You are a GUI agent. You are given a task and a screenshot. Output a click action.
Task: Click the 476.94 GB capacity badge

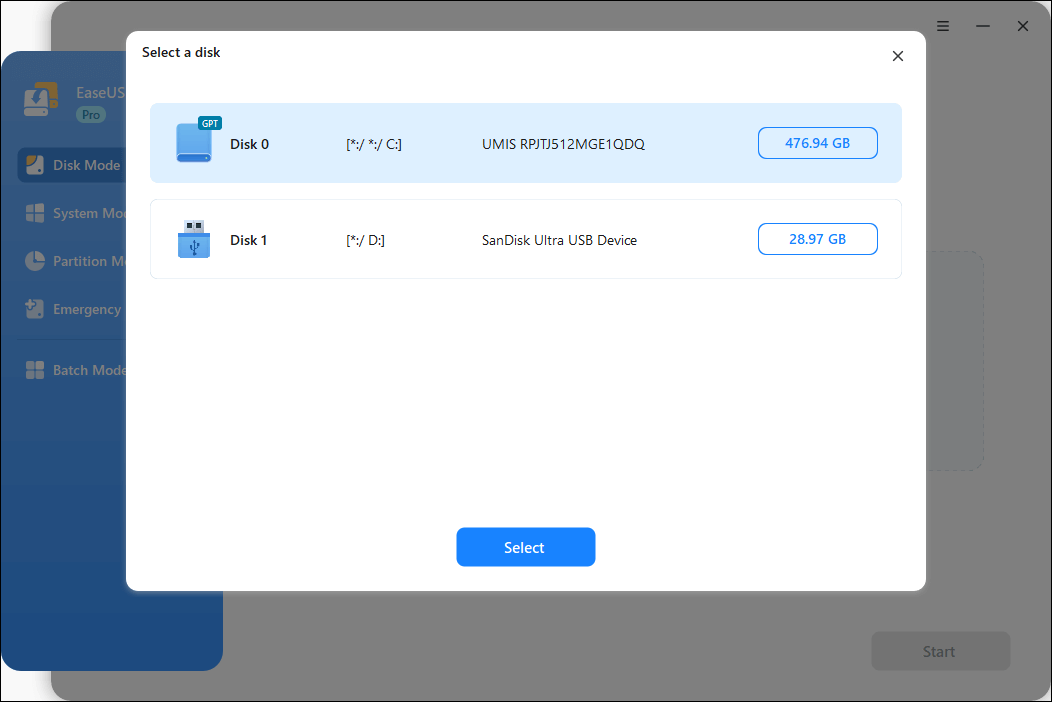(x=817, y=143)
